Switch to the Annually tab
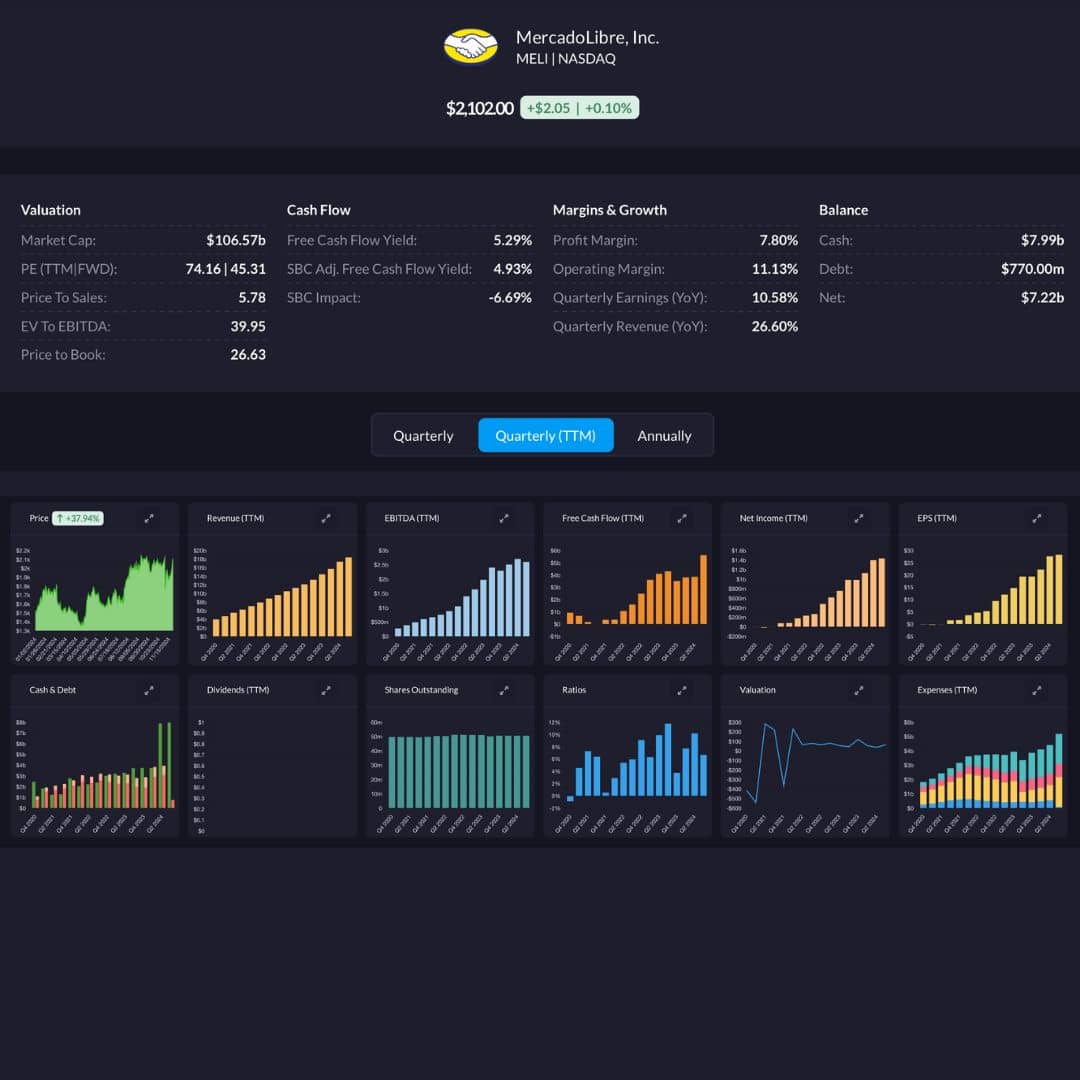This screenshot has height=1080, width=1080. tap(664, 435)
